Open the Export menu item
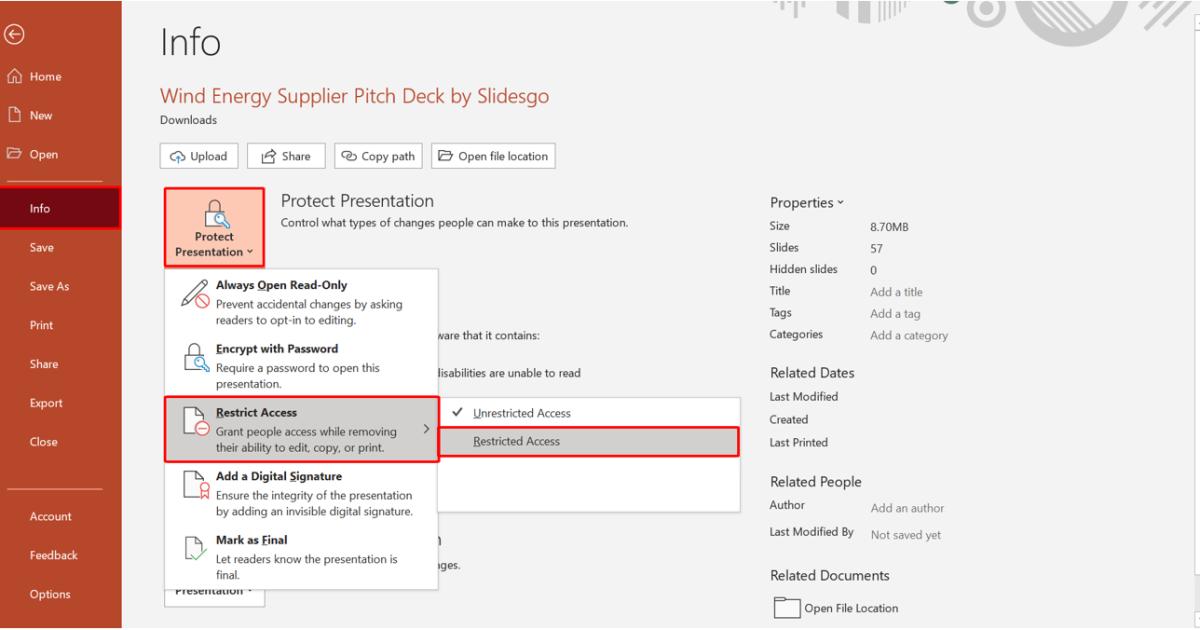The width and height of the screenshot is (1200, 630). (x=46, y=403)
